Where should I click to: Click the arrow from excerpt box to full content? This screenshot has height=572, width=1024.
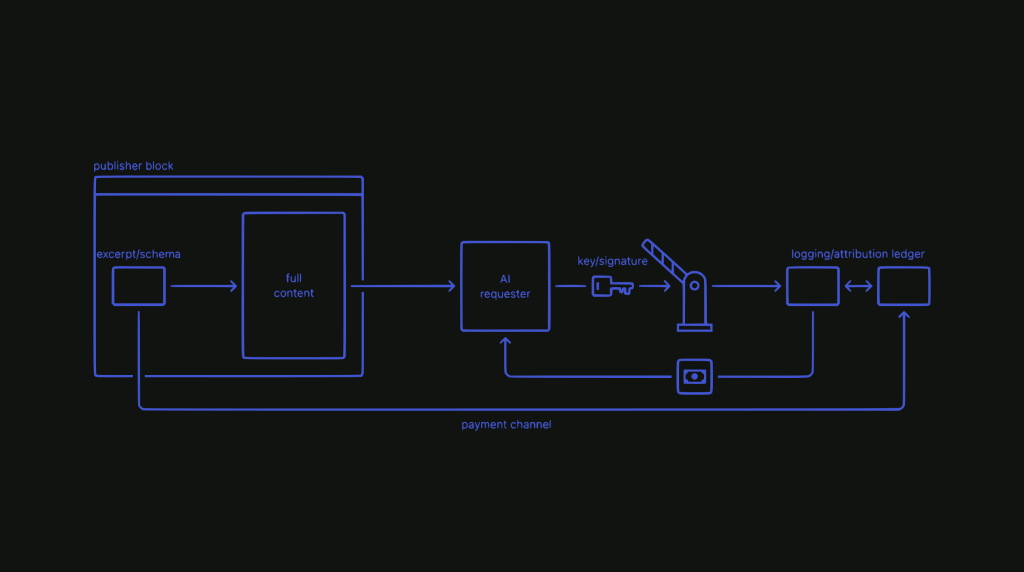(x=204, y=287)
